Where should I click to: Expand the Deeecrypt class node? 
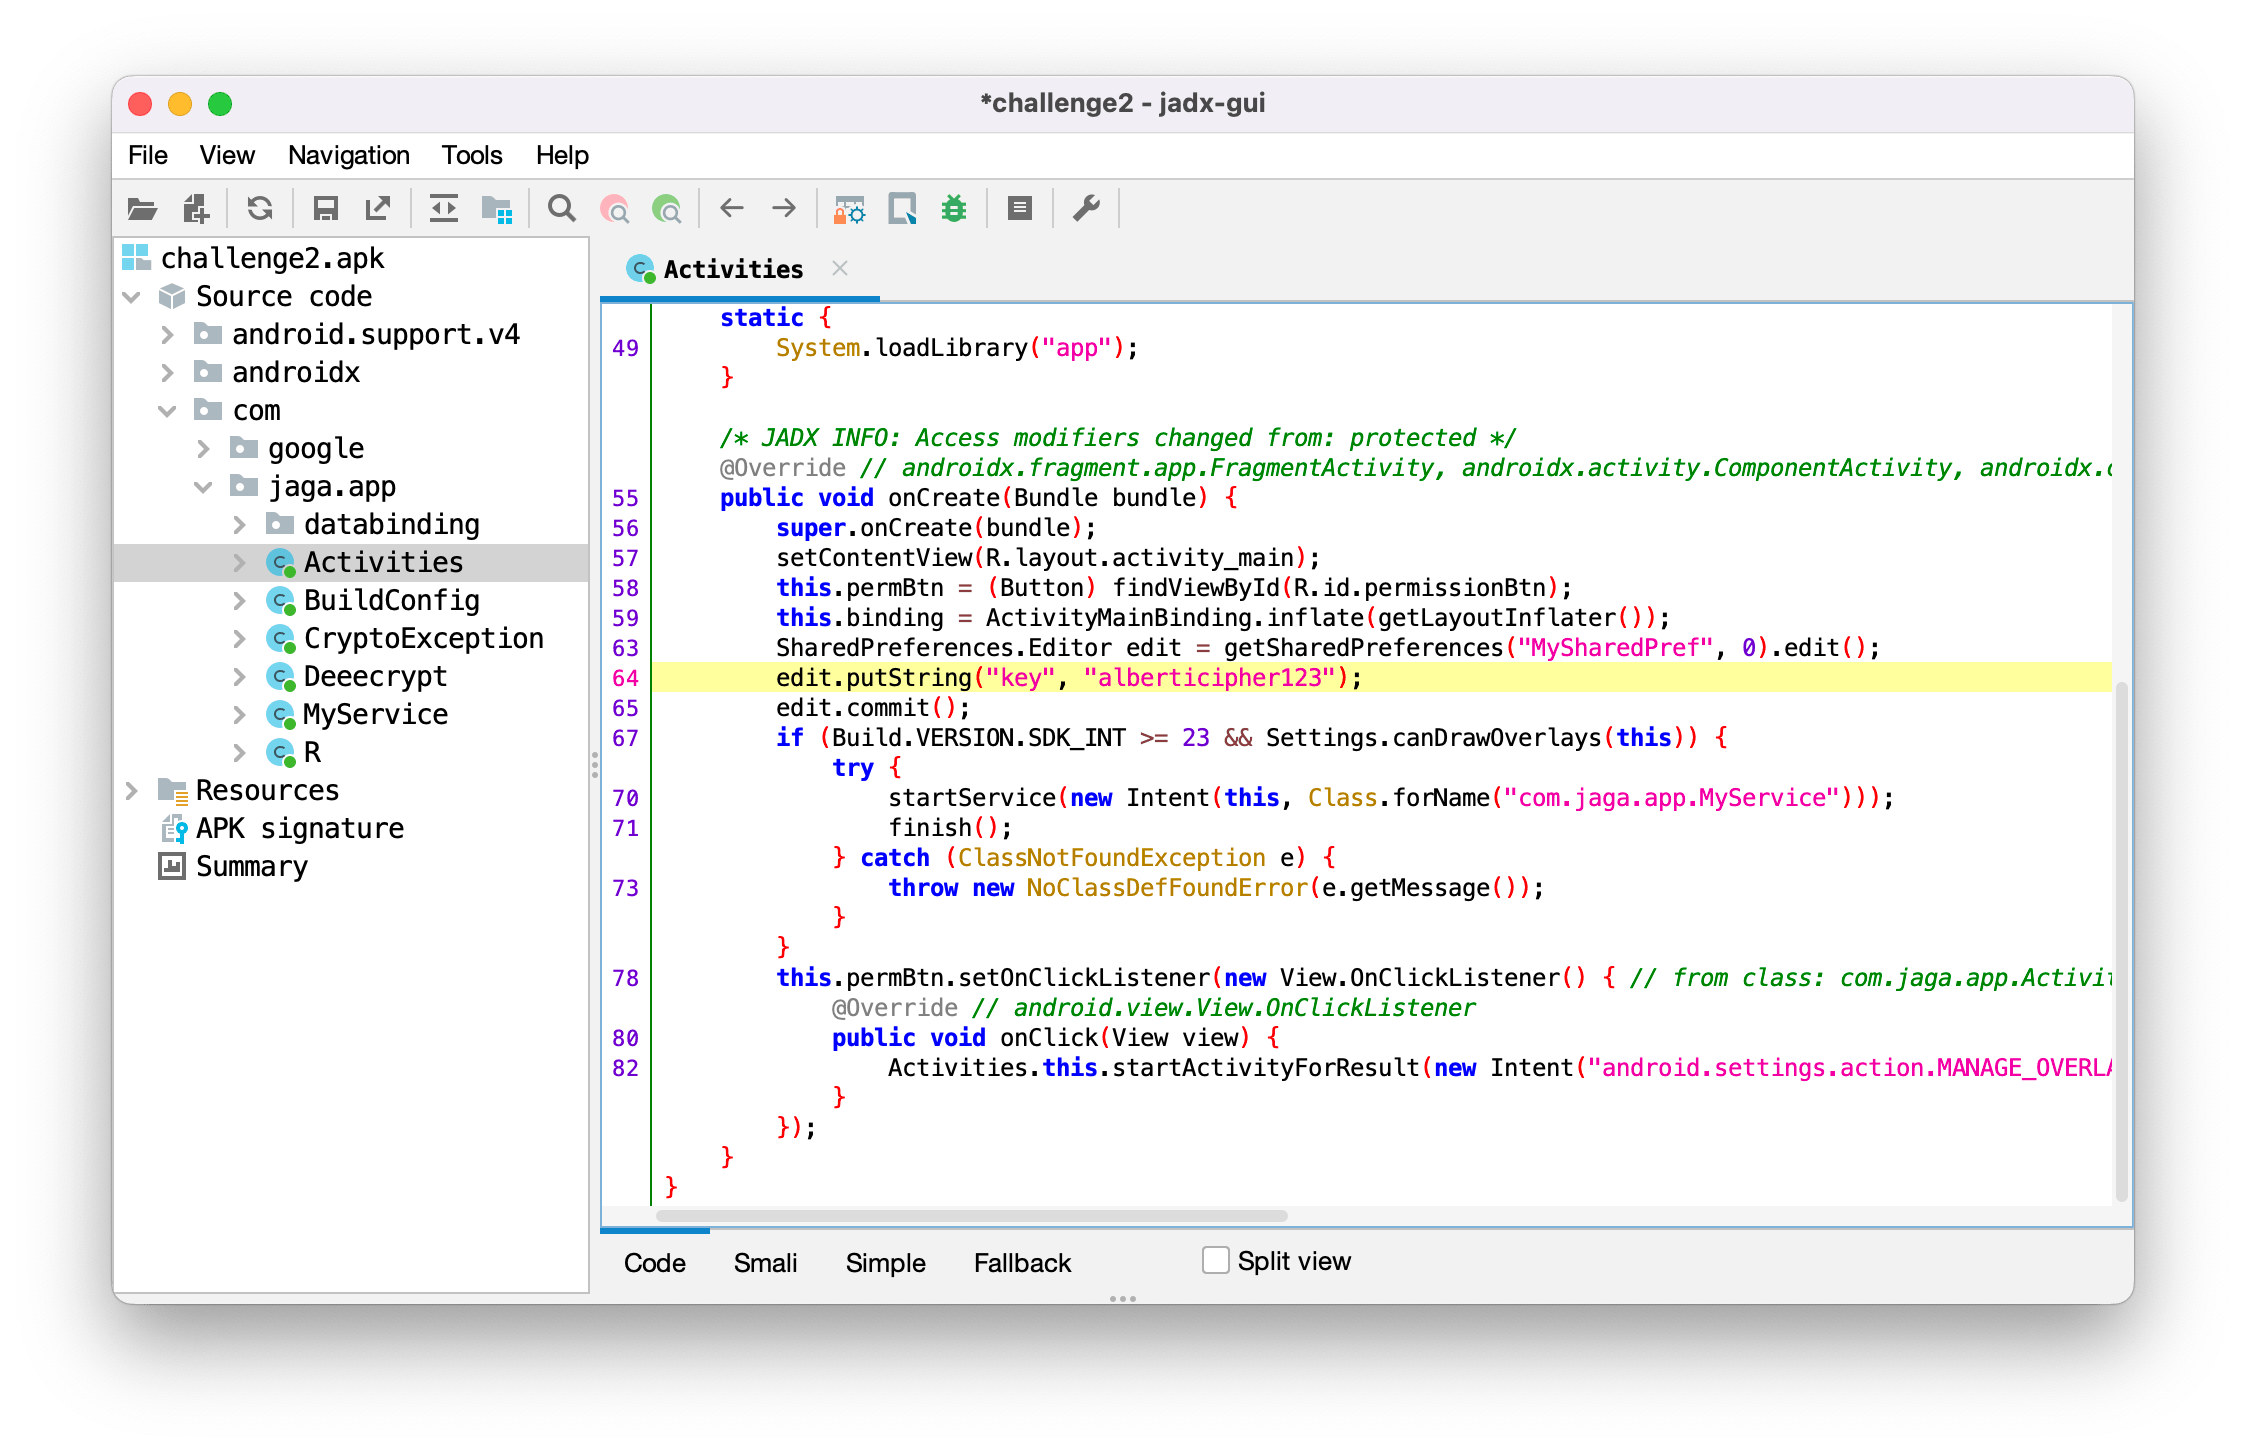(239, 677)
